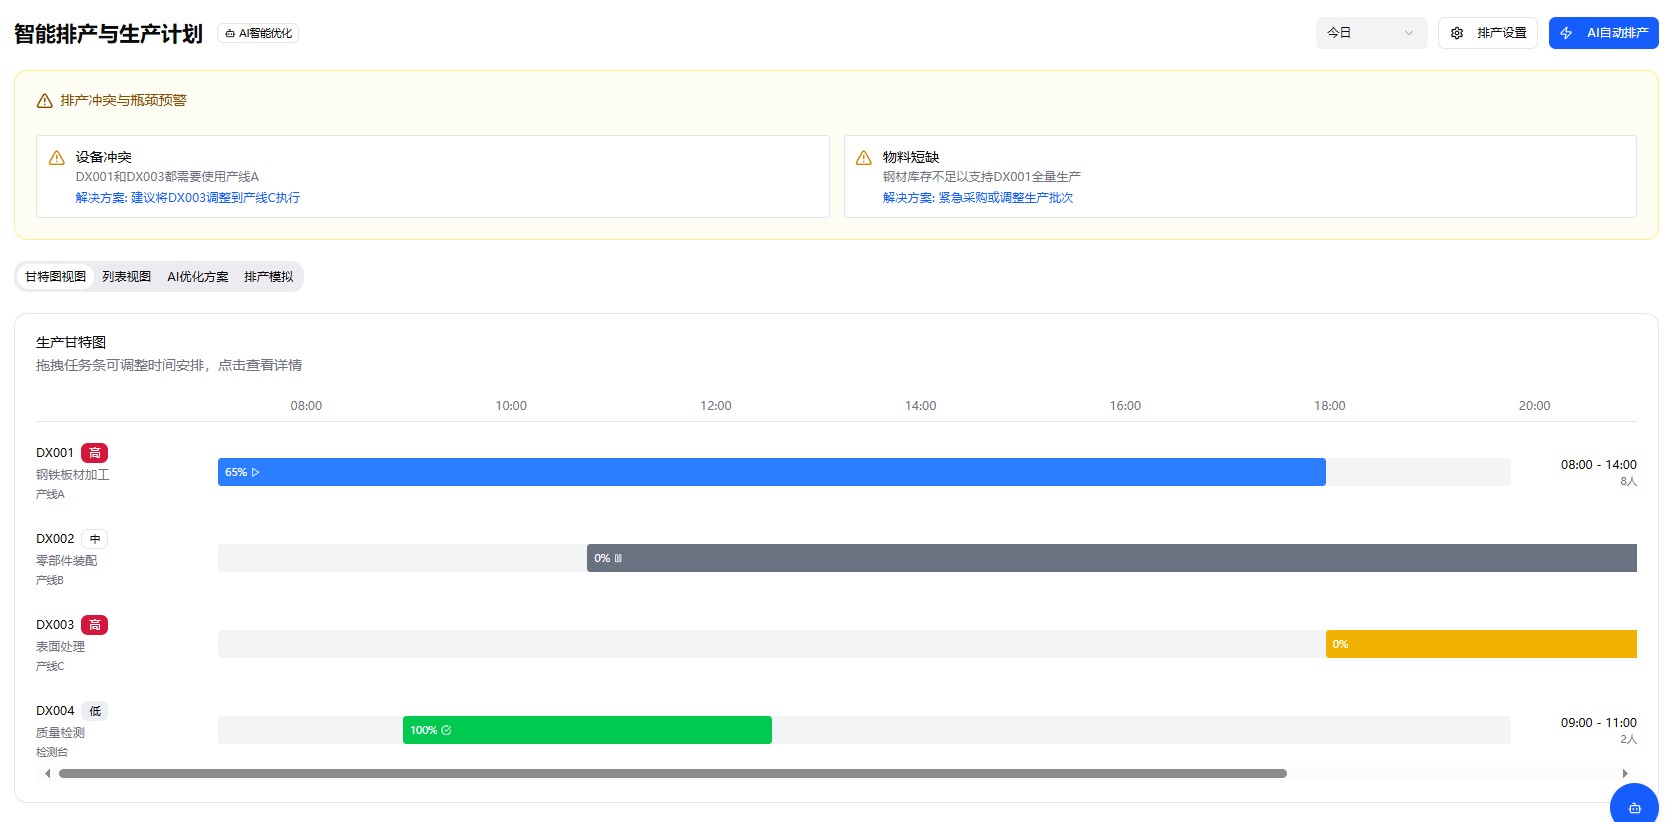Click solution link for moving DX003 to 产线C

click(188, 198)
